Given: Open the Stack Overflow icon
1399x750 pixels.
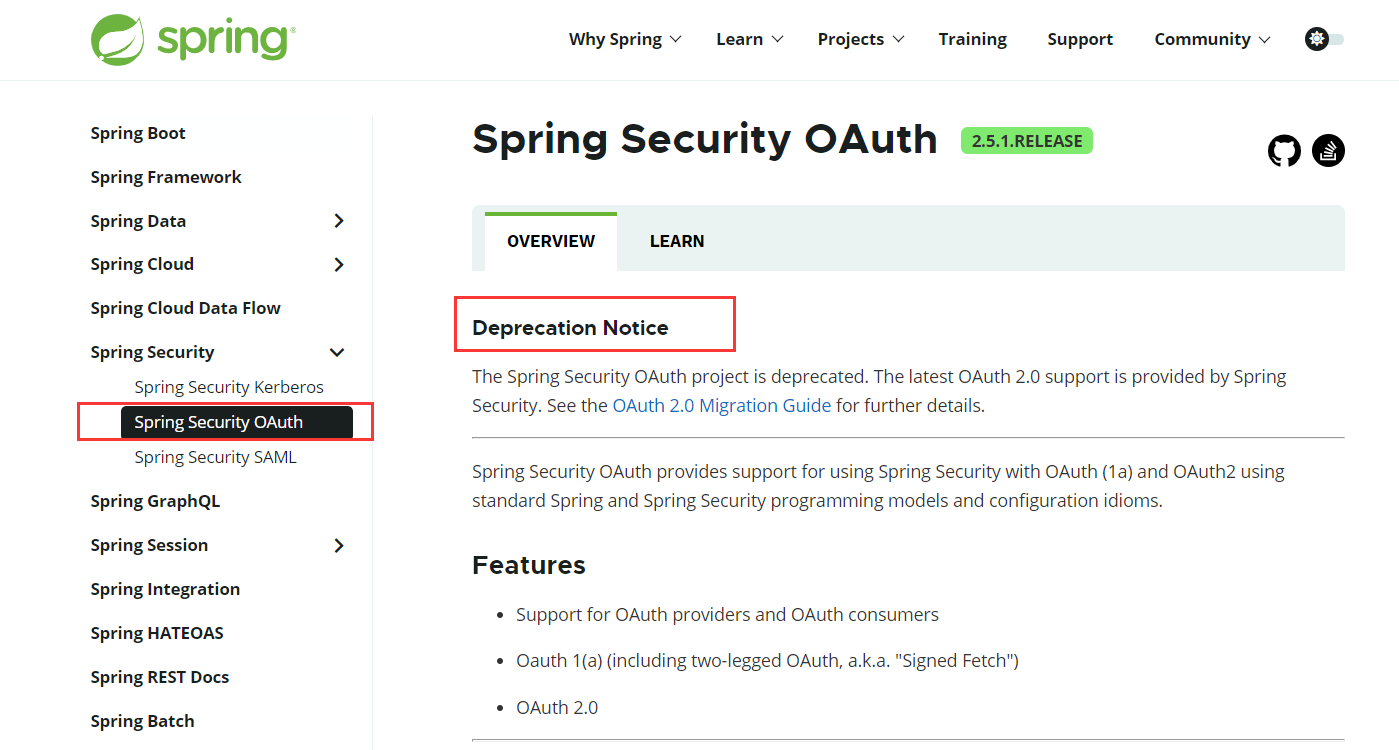Looking at the screenshot, I should [x=1328, y=151].
